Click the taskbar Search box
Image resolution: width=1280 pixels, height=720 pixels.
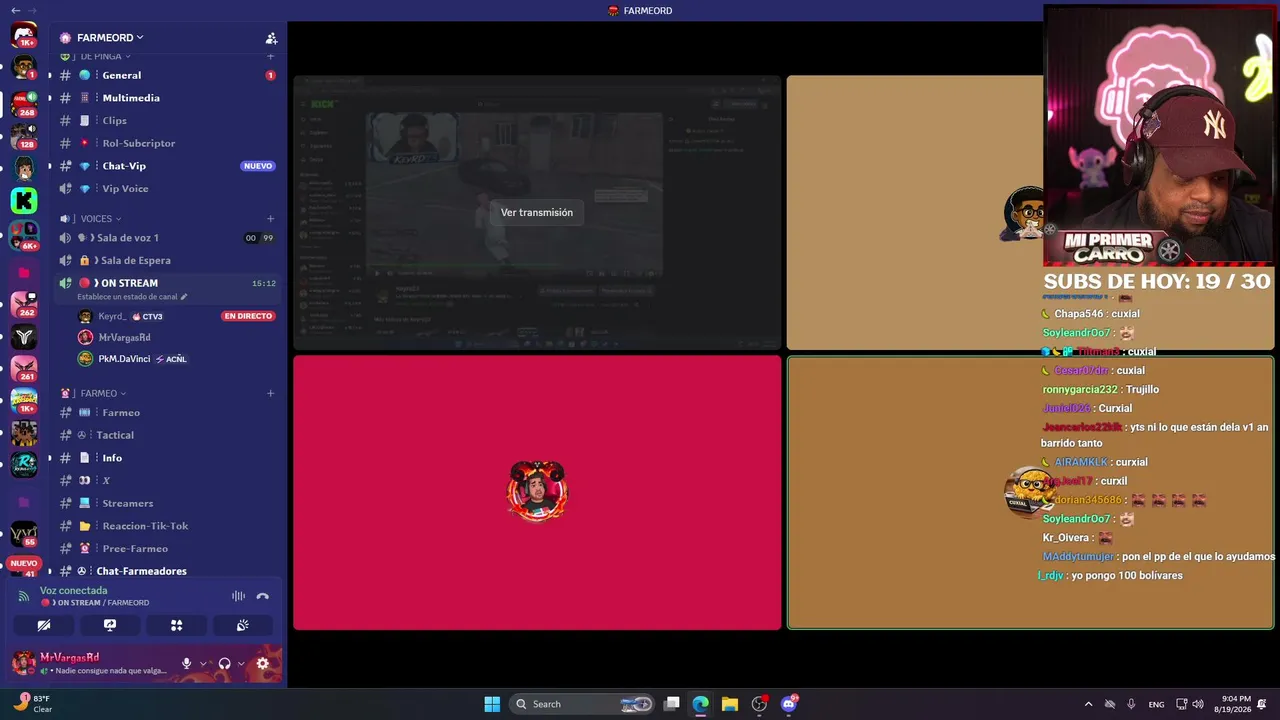tap(583, 704)
